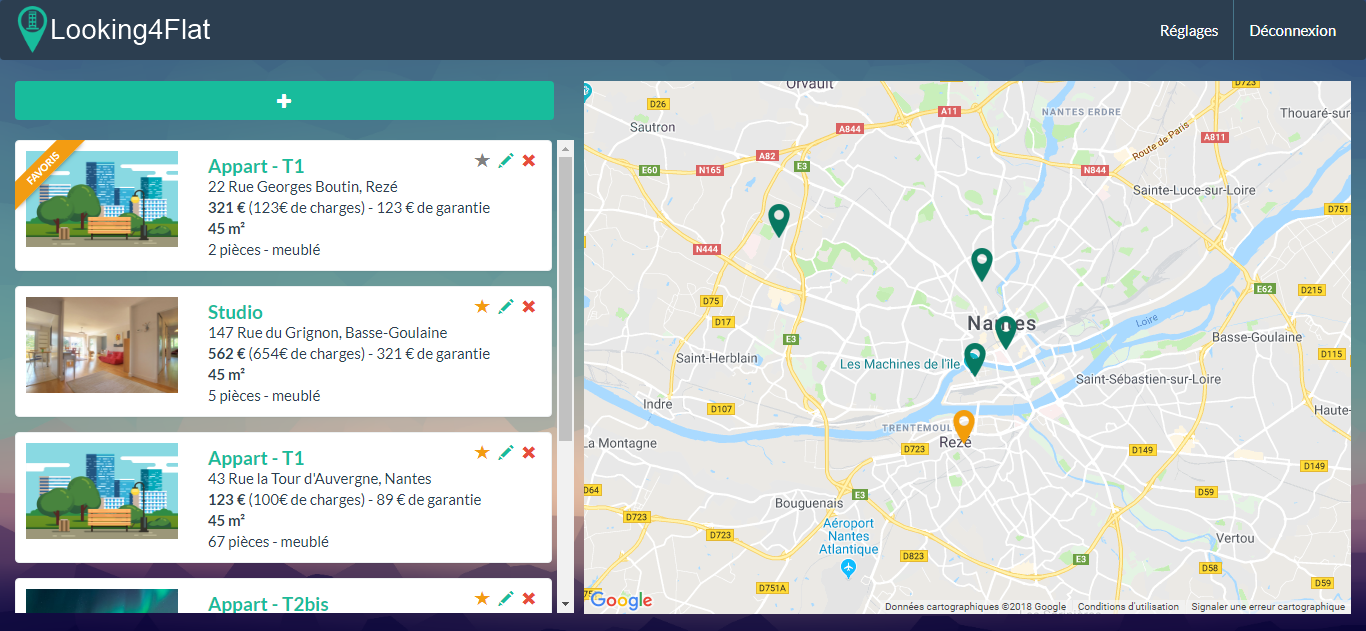Toggle favorite star on Studio listing
The image size is (1366, 631).
(482, 307)
